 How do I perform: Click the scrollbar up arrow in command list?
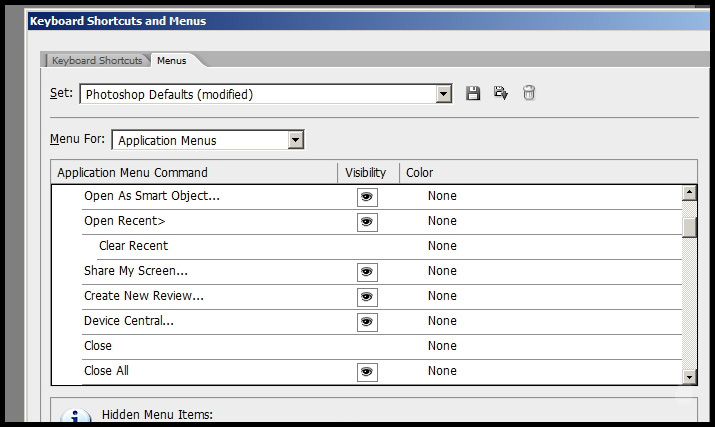[x=689, y=193]
